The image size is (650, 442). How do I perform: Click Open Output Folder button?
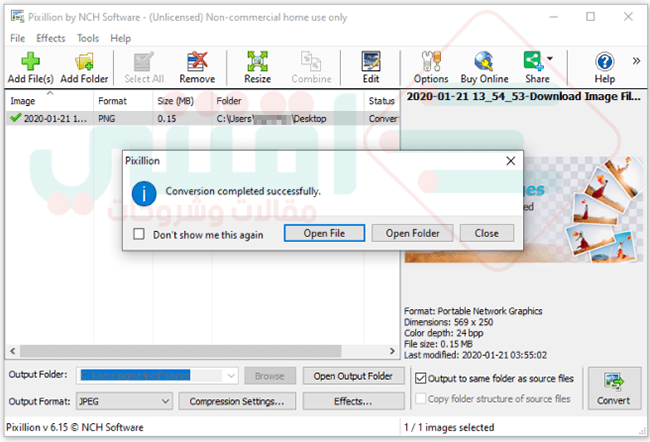tap(353, 376)
